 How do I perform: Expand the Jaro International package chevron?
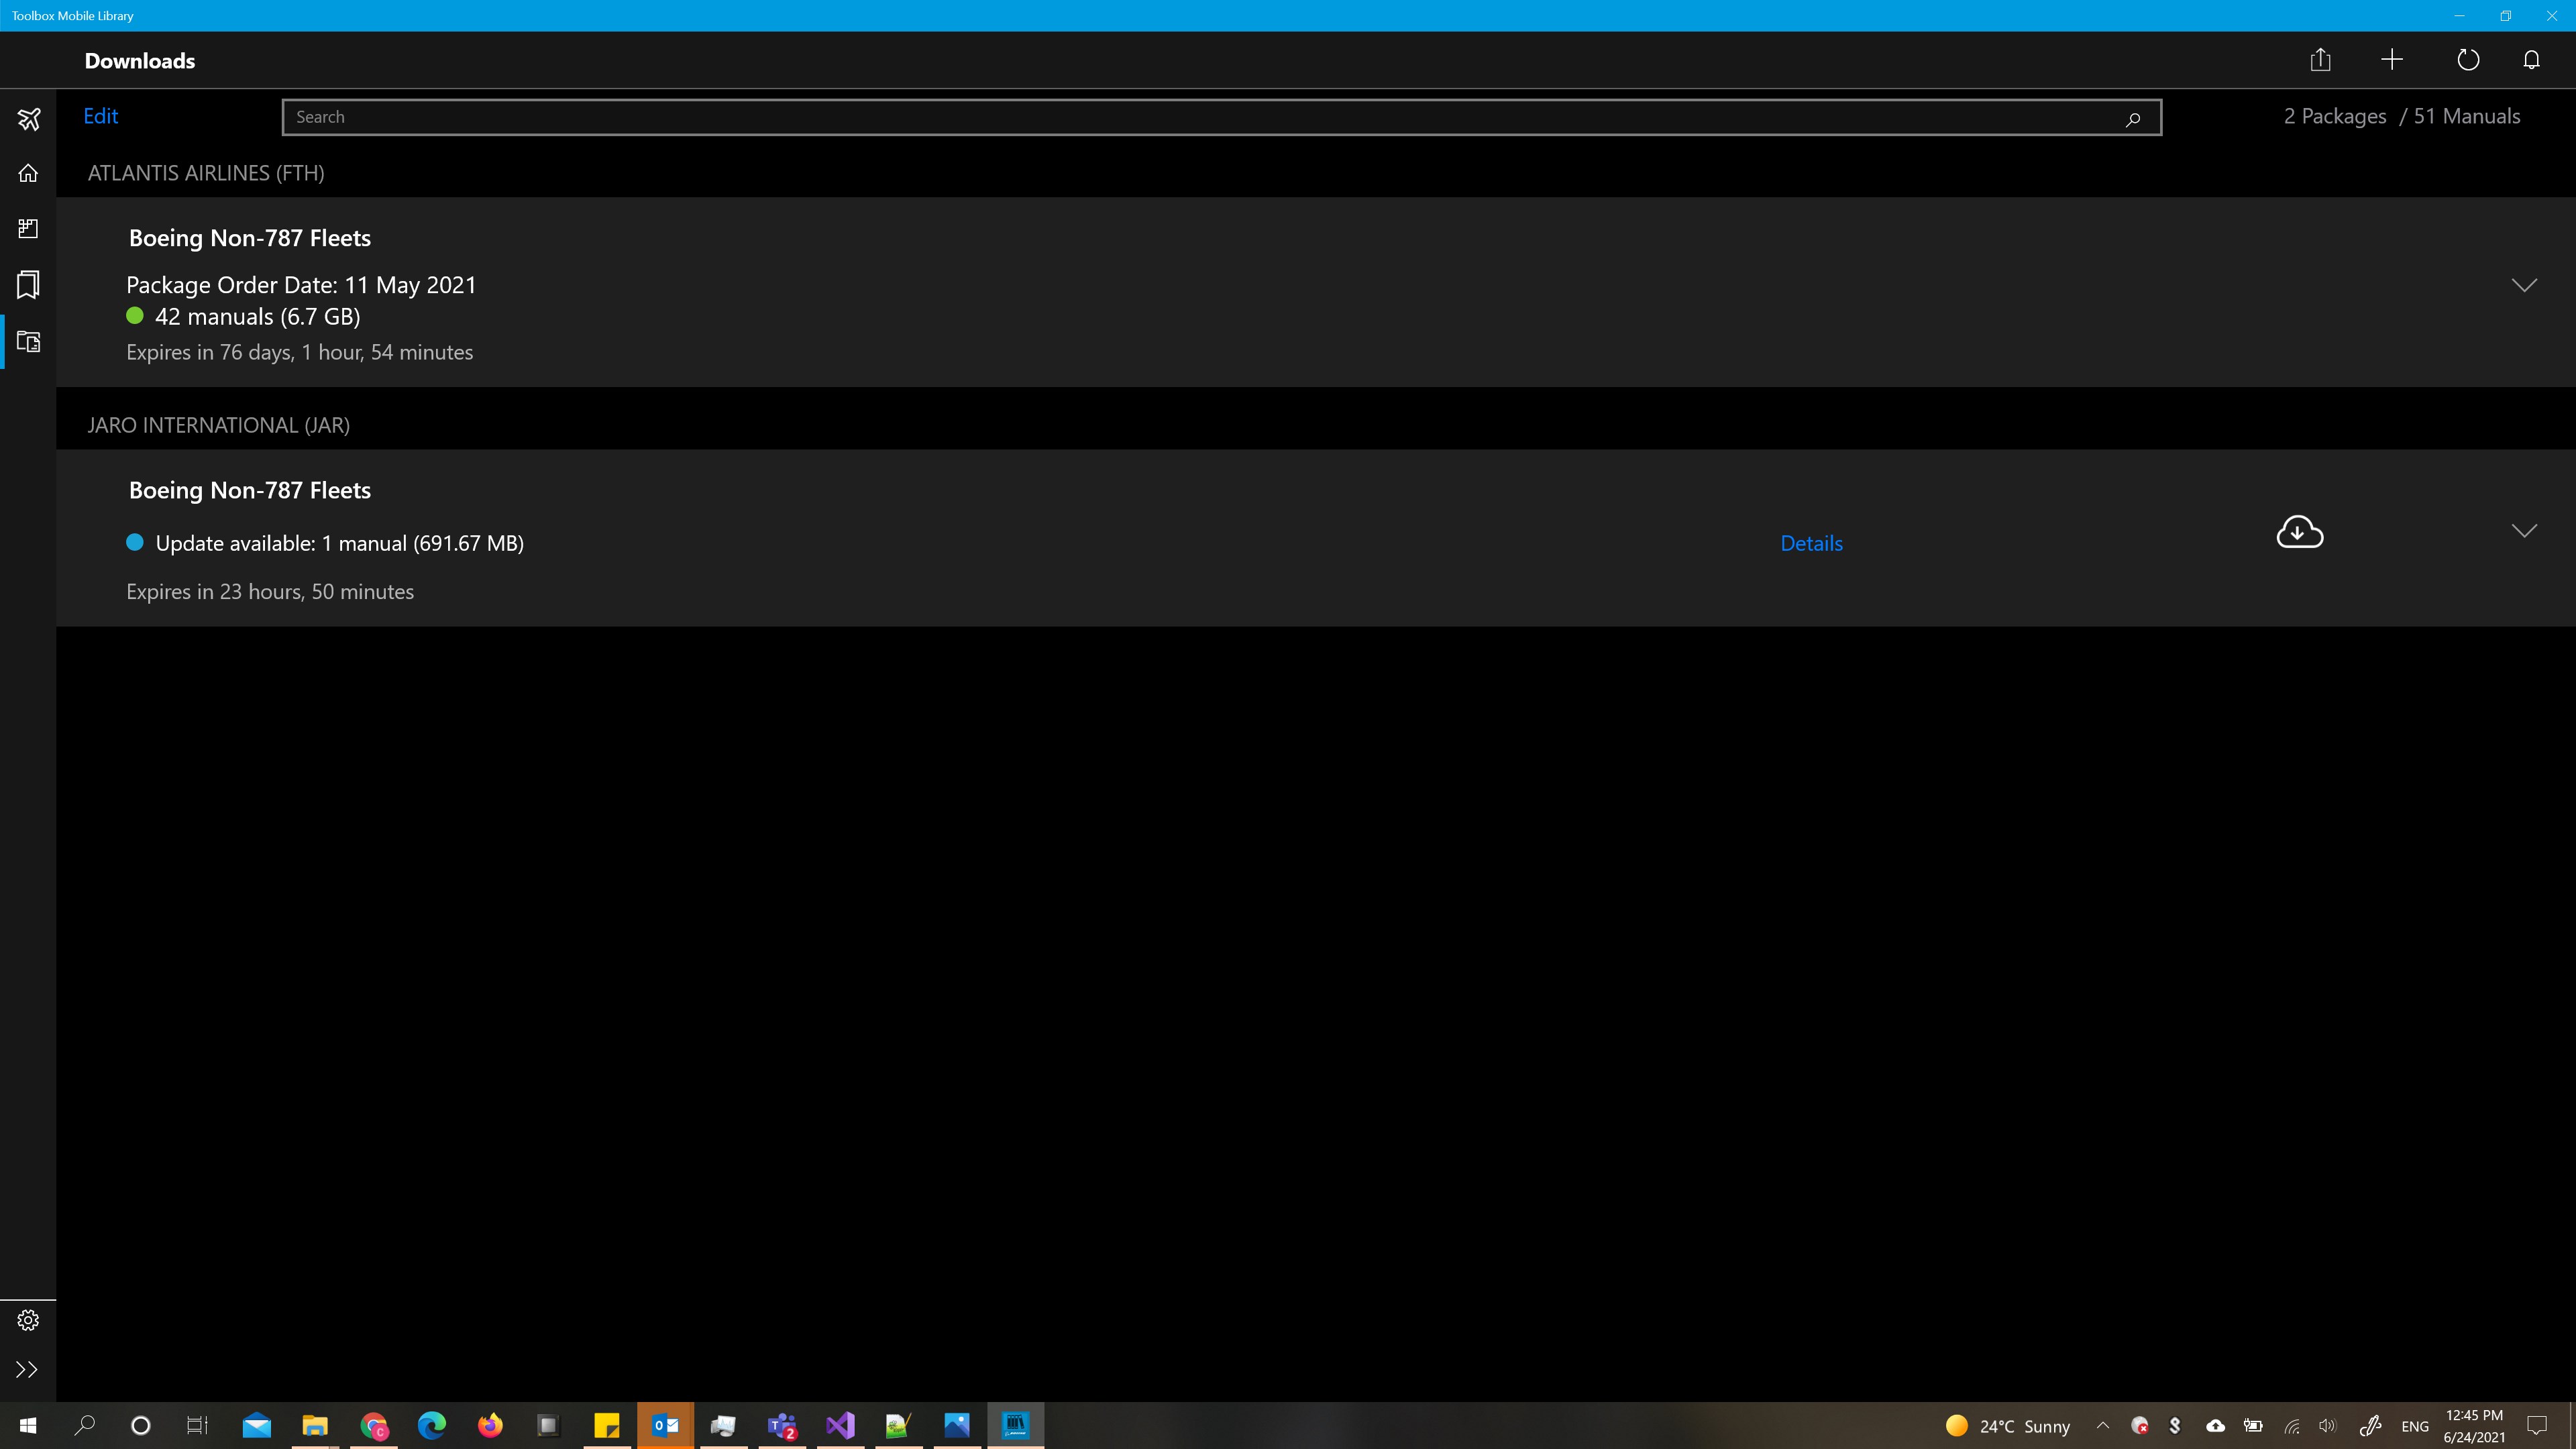(2524, 531)
